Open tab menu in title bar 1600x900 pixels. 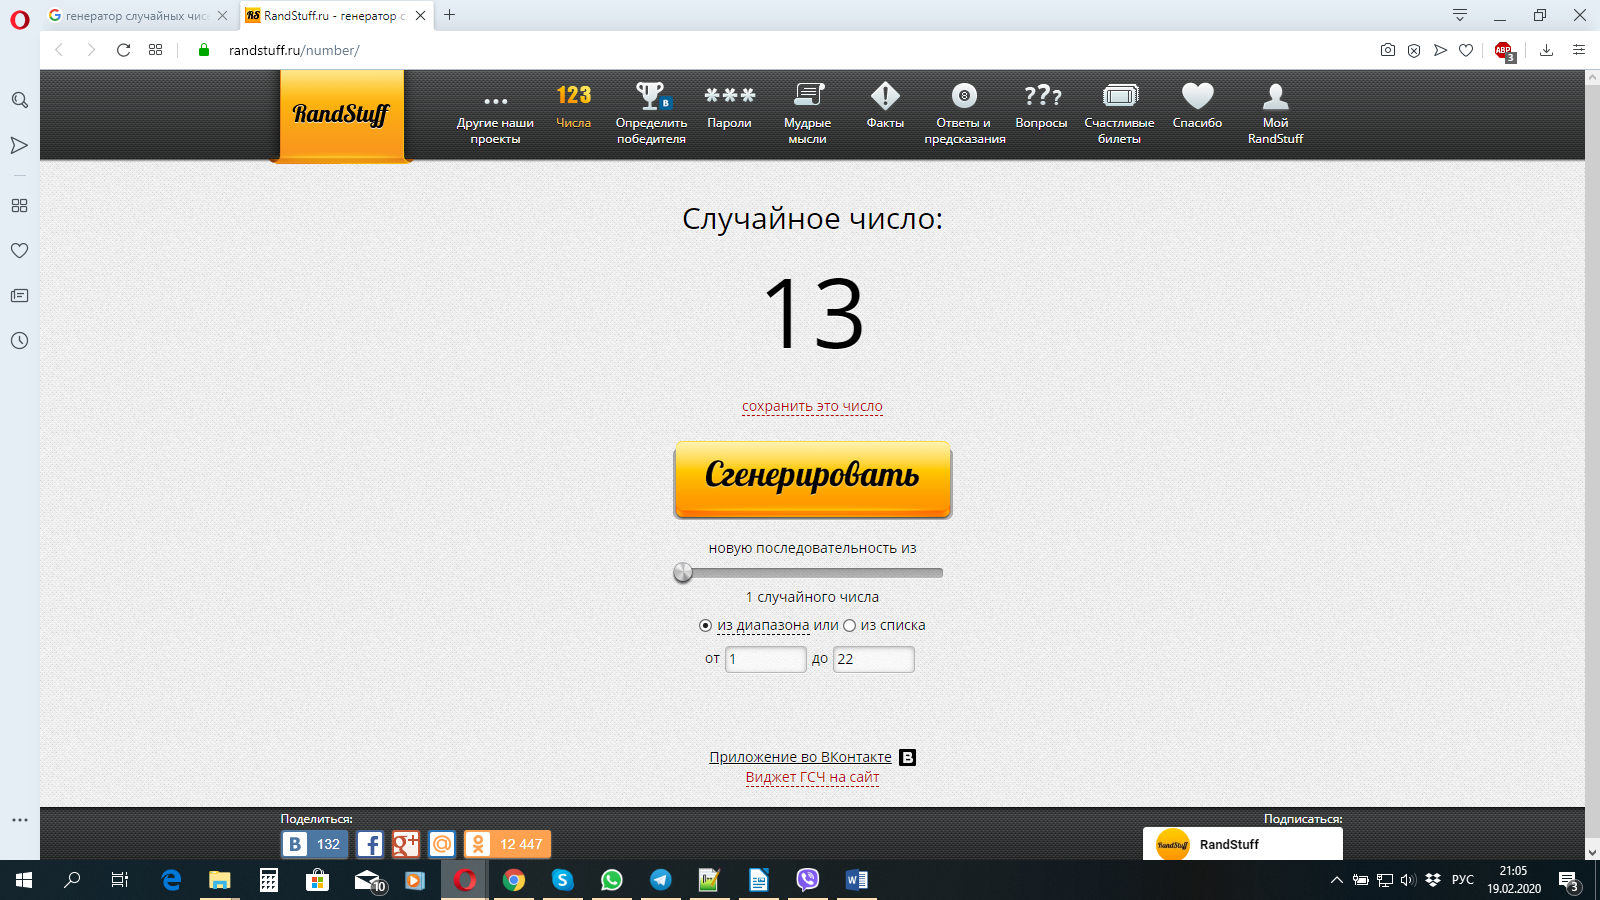1460,15
